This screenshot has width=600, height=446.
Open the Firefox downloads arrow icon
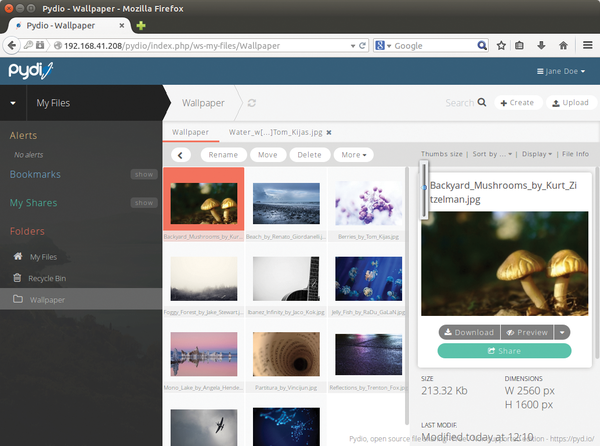point(541,46)
